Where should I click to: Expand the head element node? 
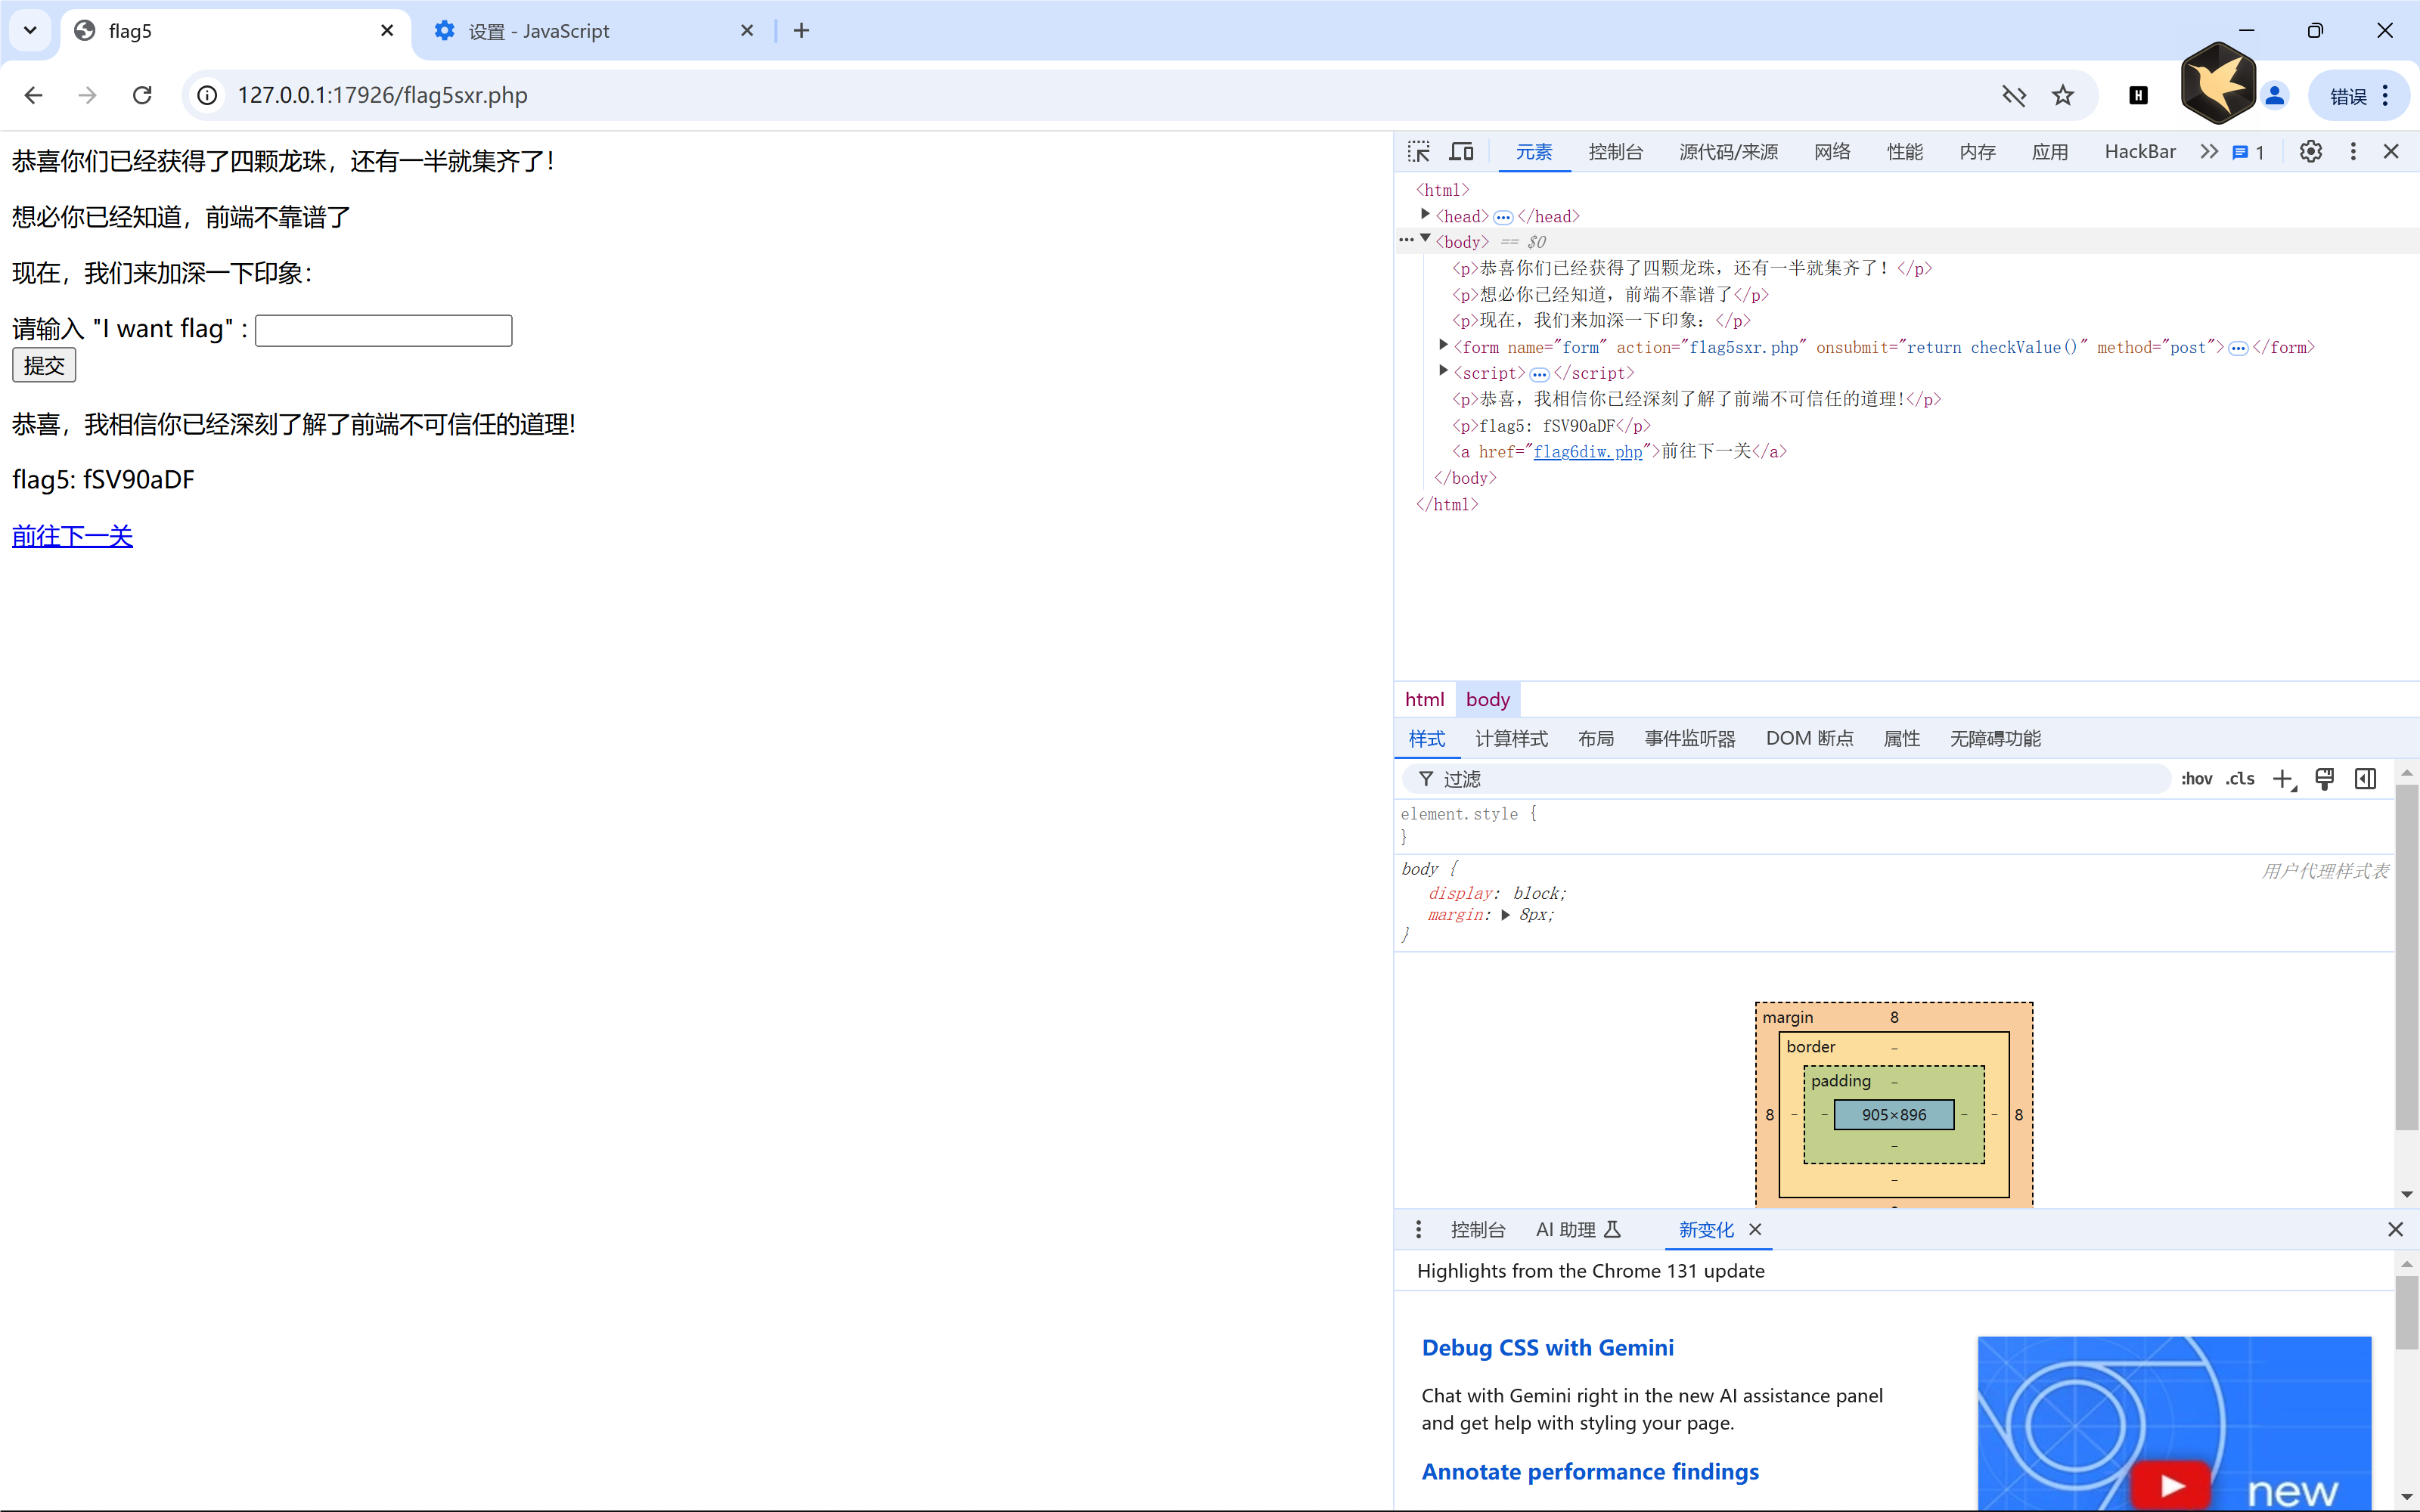pyautogui.click(x=1425, y=215)
